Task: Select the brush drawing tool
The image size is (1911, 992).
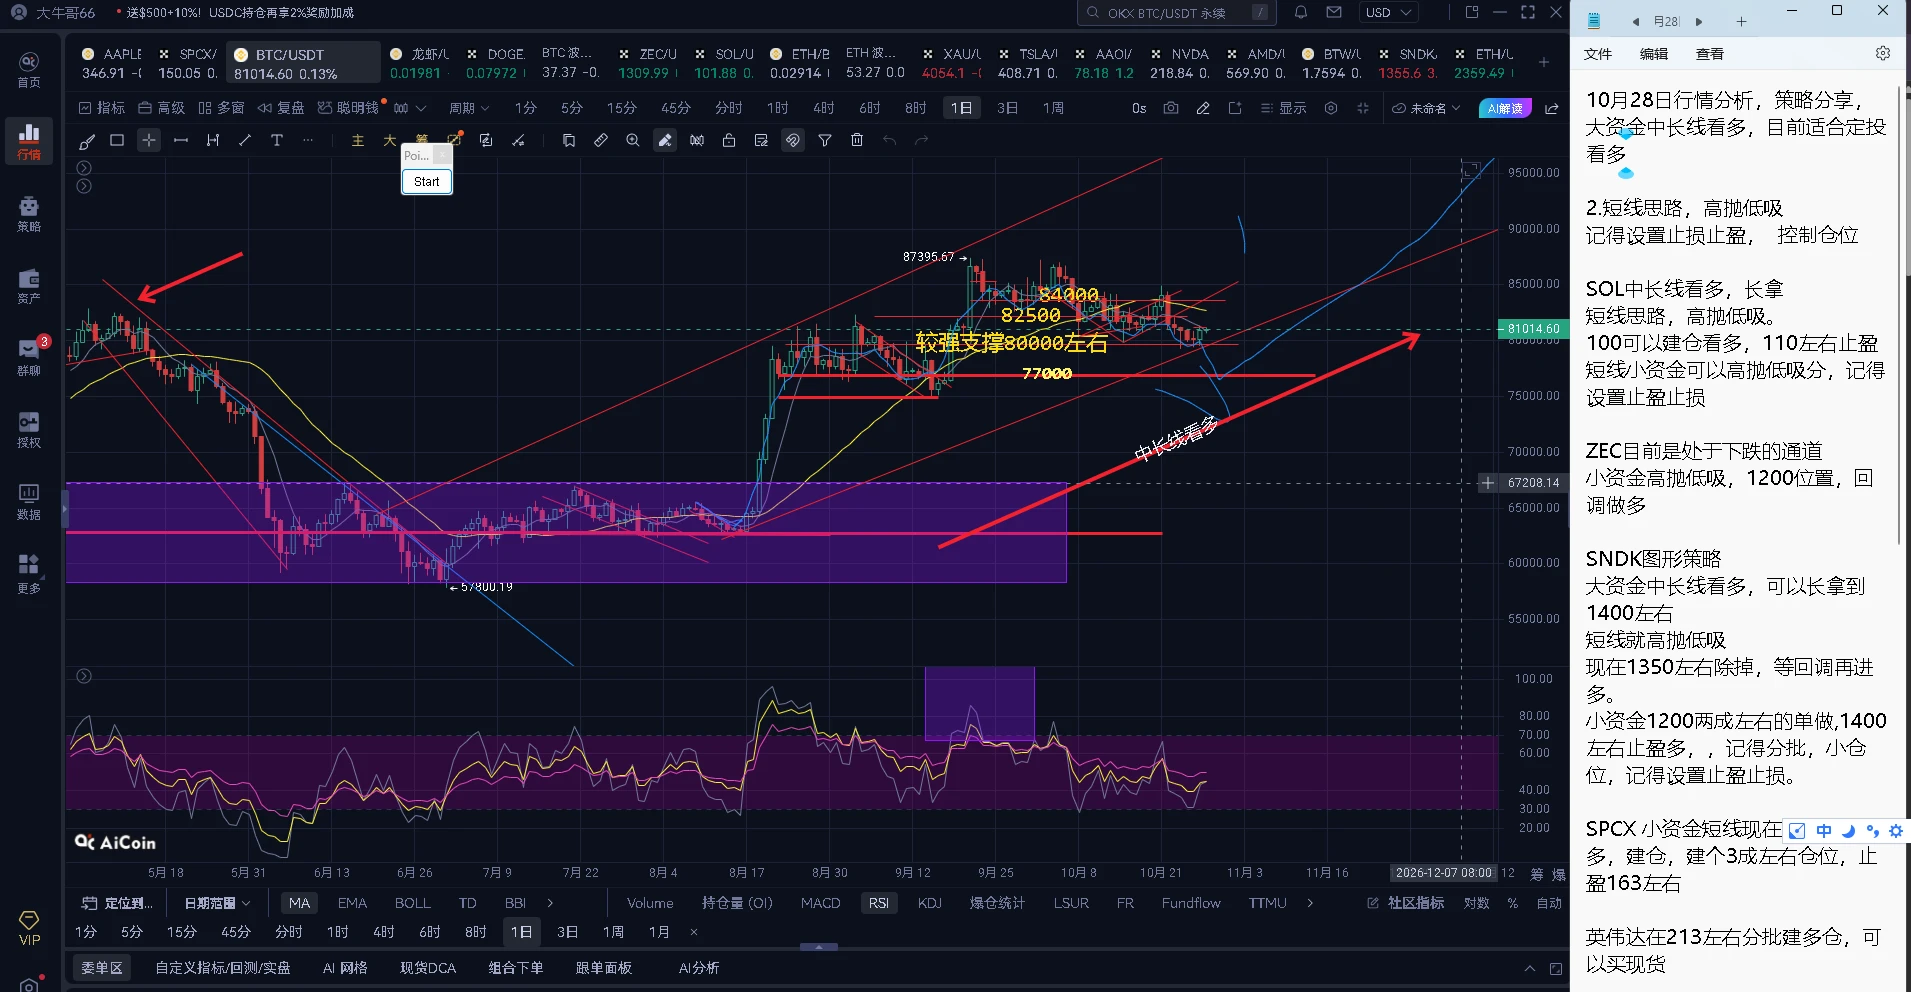Action: coord(87,141)
